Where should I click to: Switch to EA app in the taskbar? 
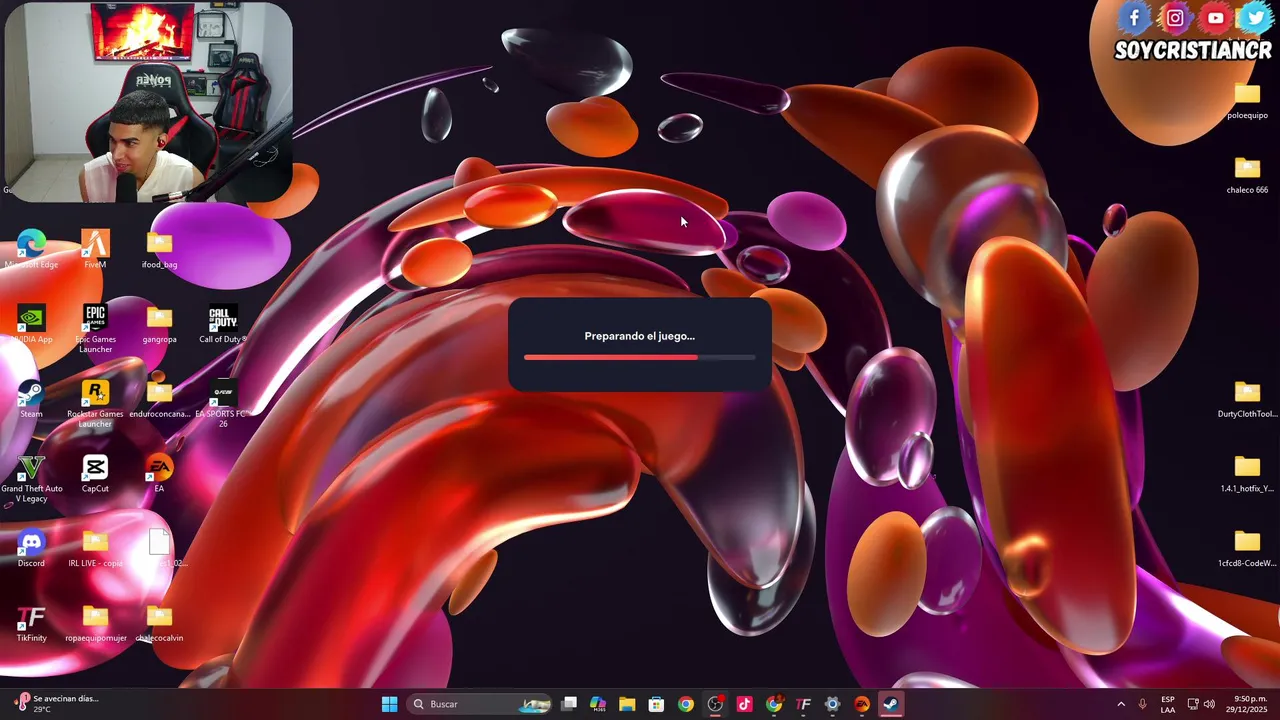pos(862,704)
